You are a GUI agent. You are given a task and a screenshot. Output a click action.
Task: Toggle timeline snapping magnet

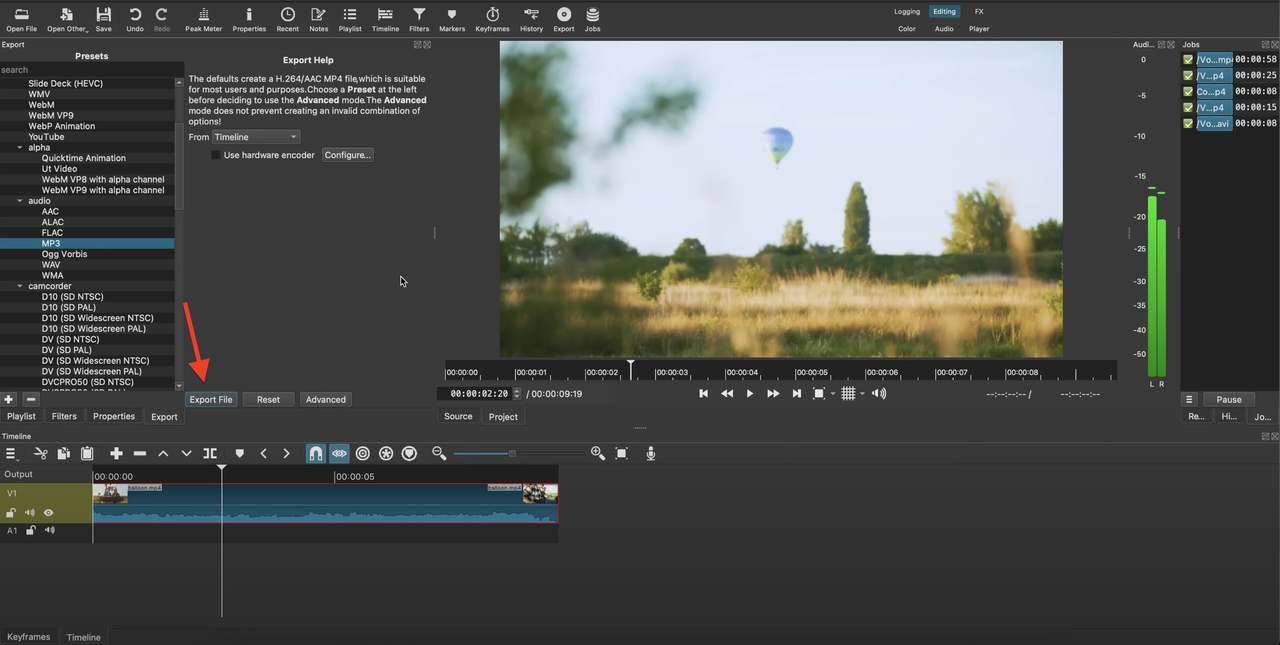tap(315, 454)
